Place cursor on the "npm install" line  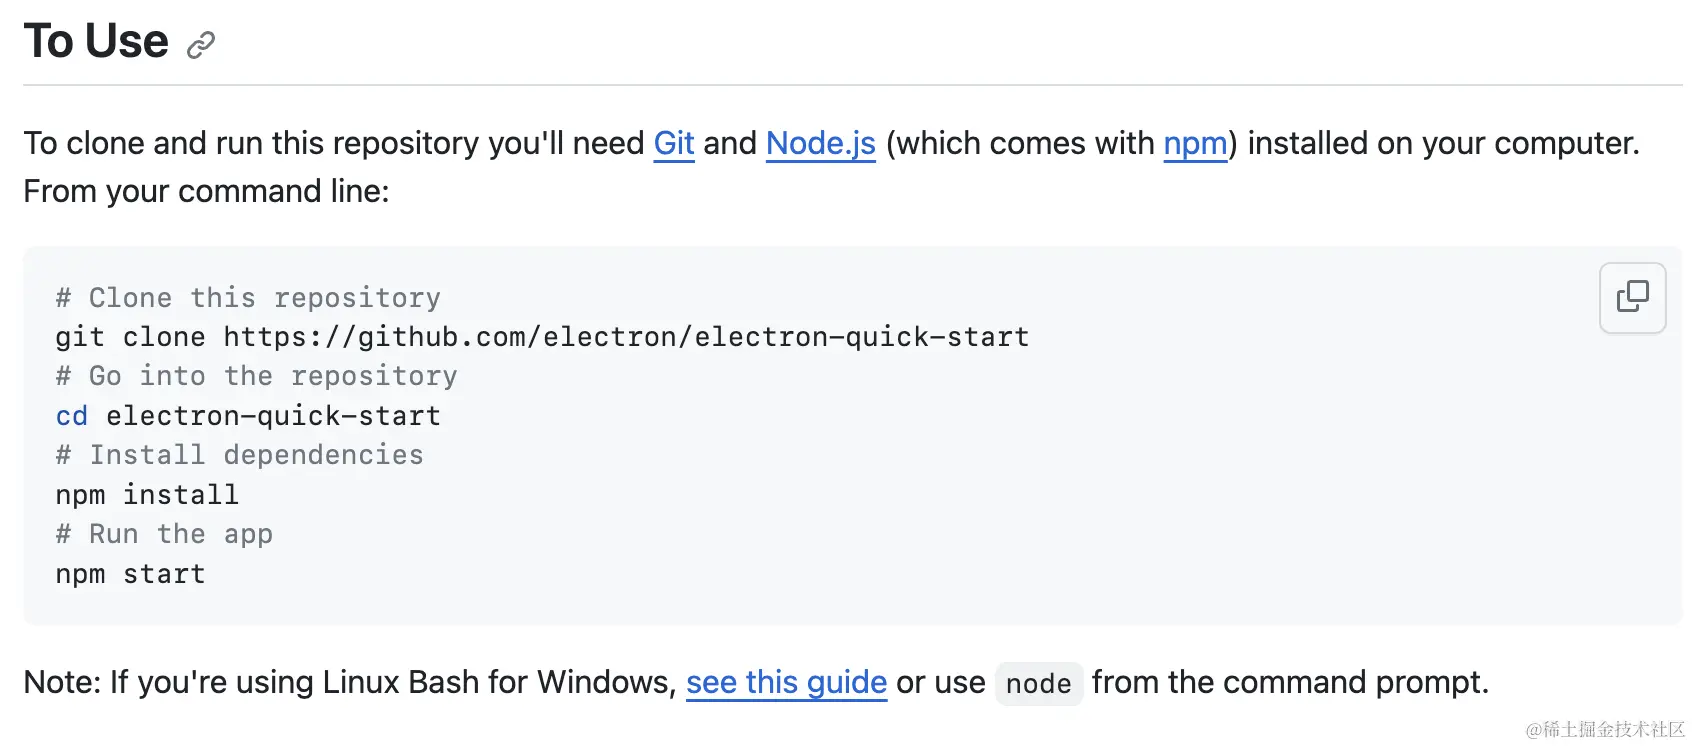pos(147,495)
